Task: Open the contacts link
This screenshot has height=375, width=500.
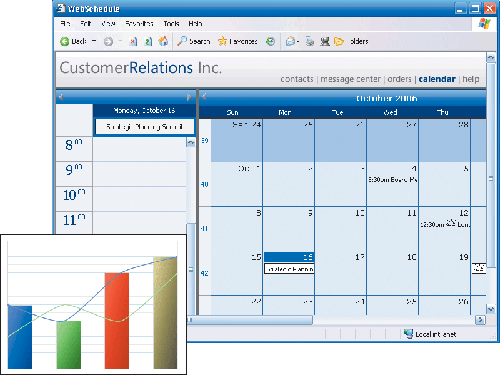Action: coord(297,79)
